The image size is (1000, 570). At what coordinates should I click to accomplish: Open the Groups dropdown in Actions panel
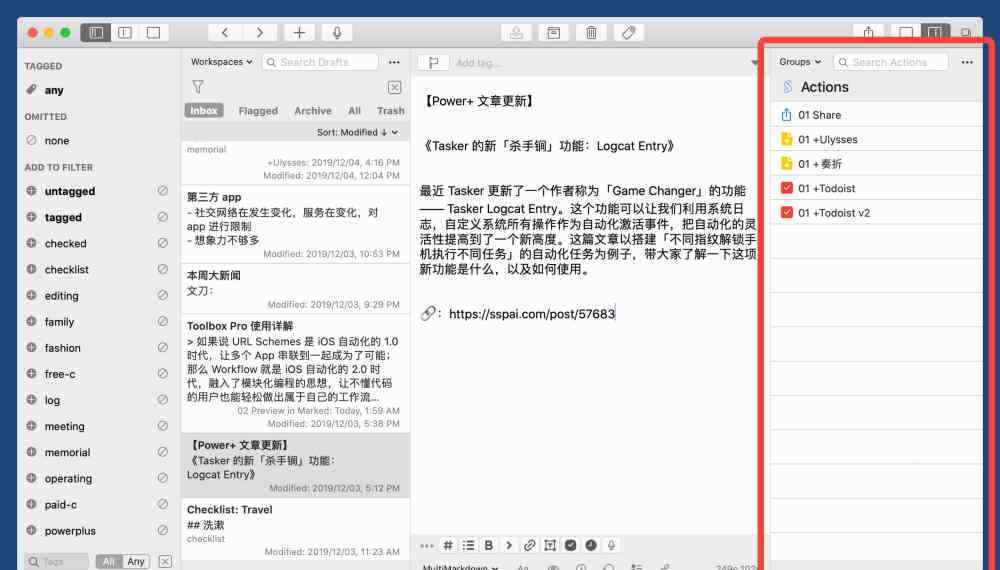pyautogui.click(x=800, y=62)
